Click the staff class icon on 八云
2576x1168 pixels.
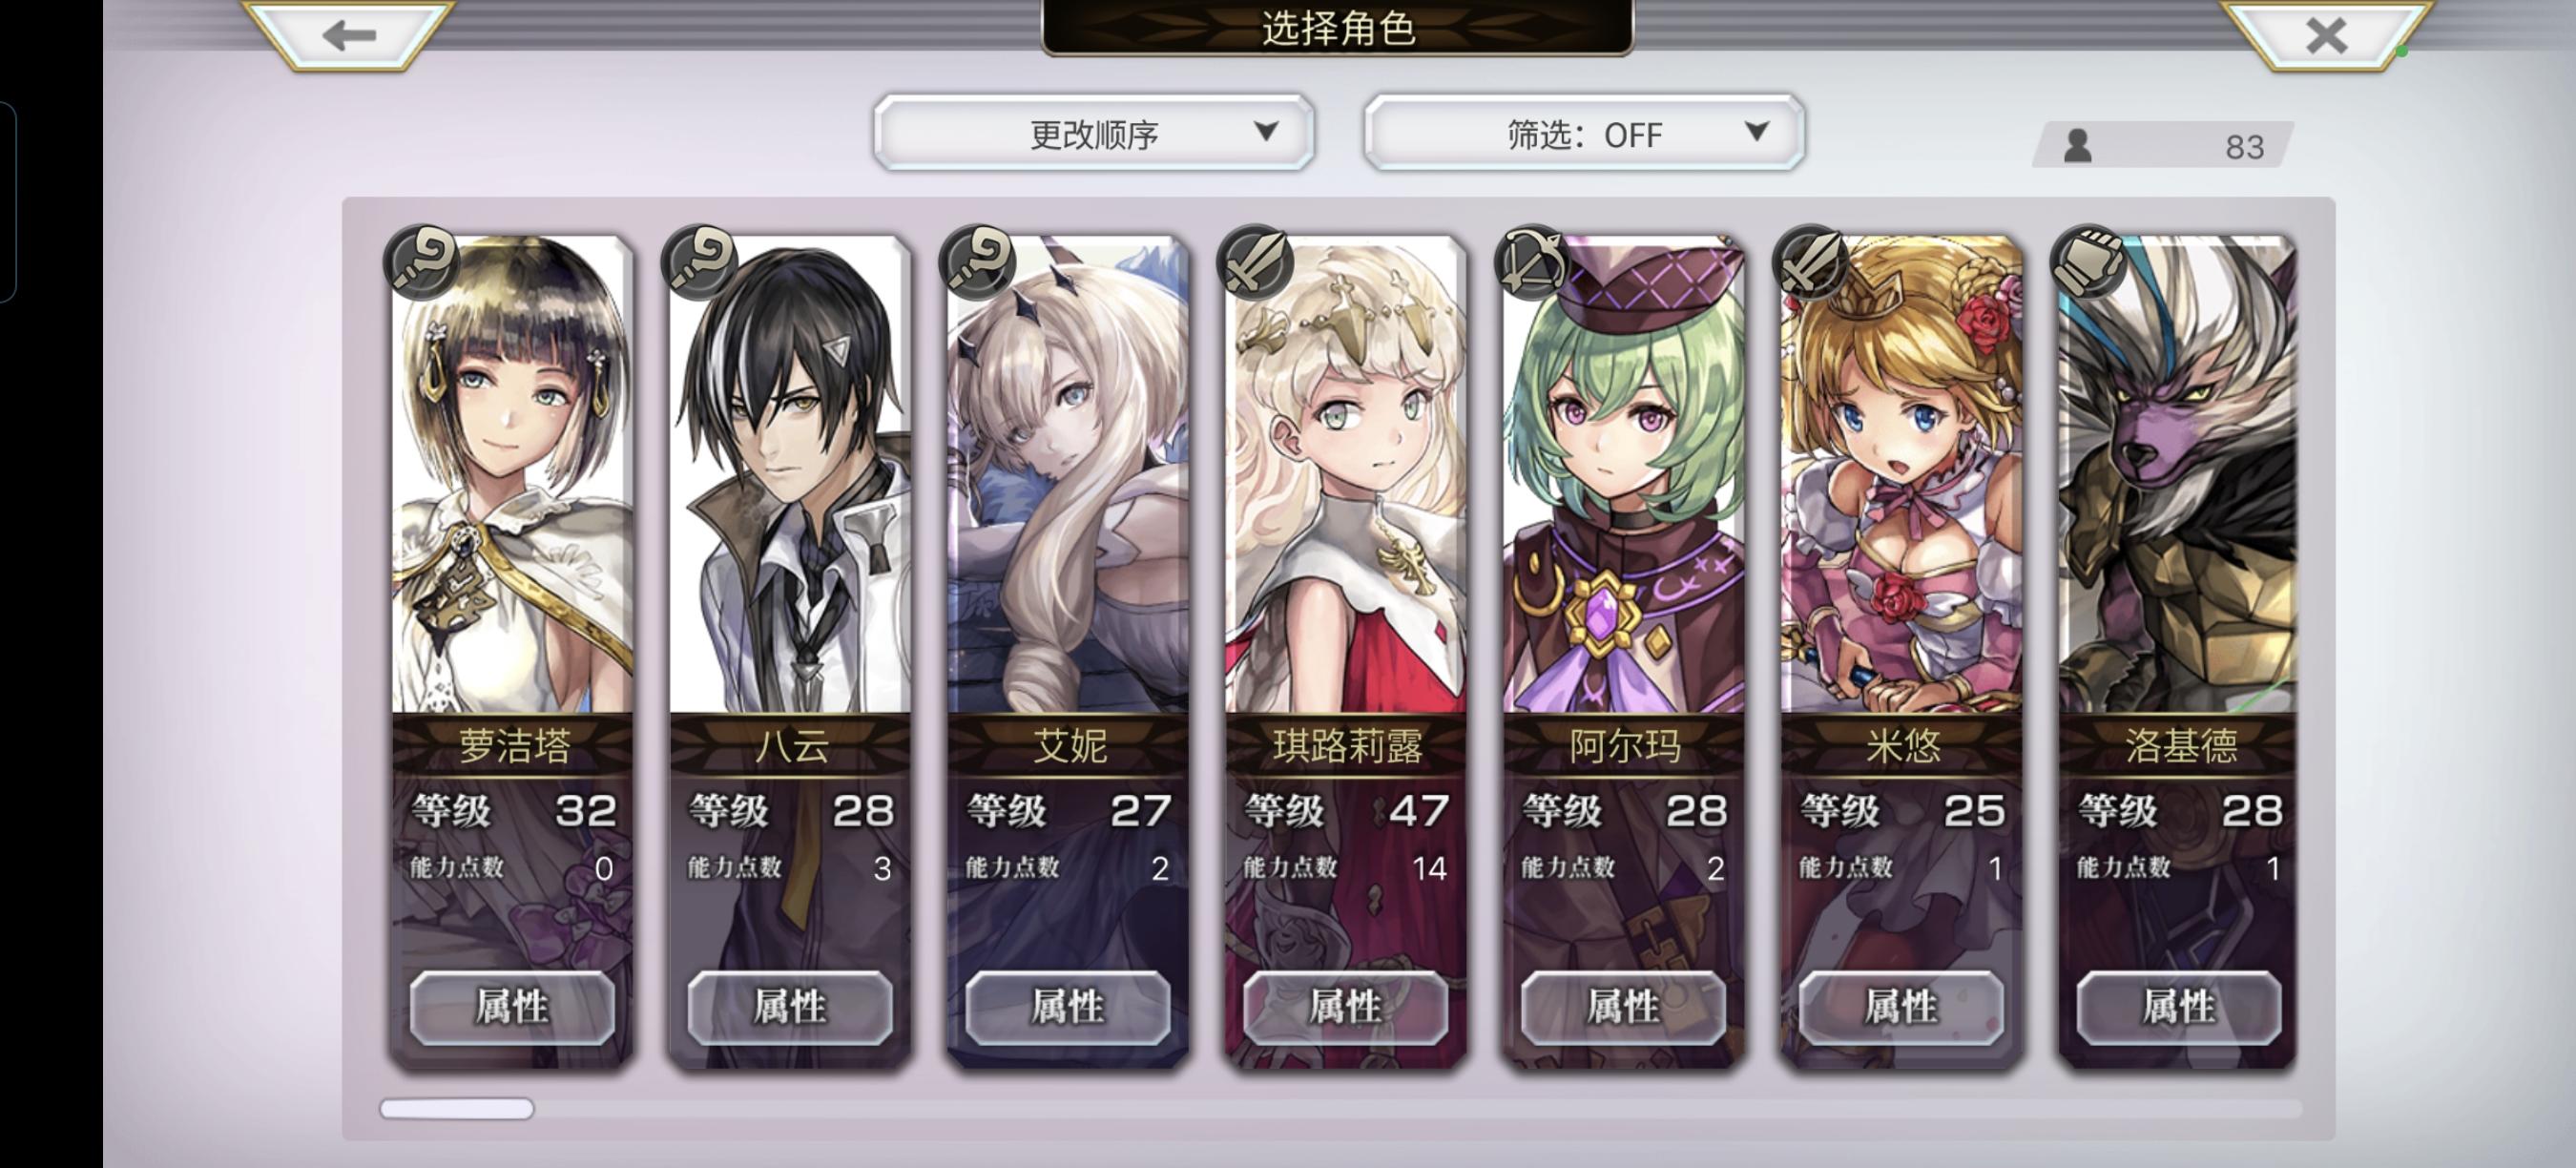[699, 263]
